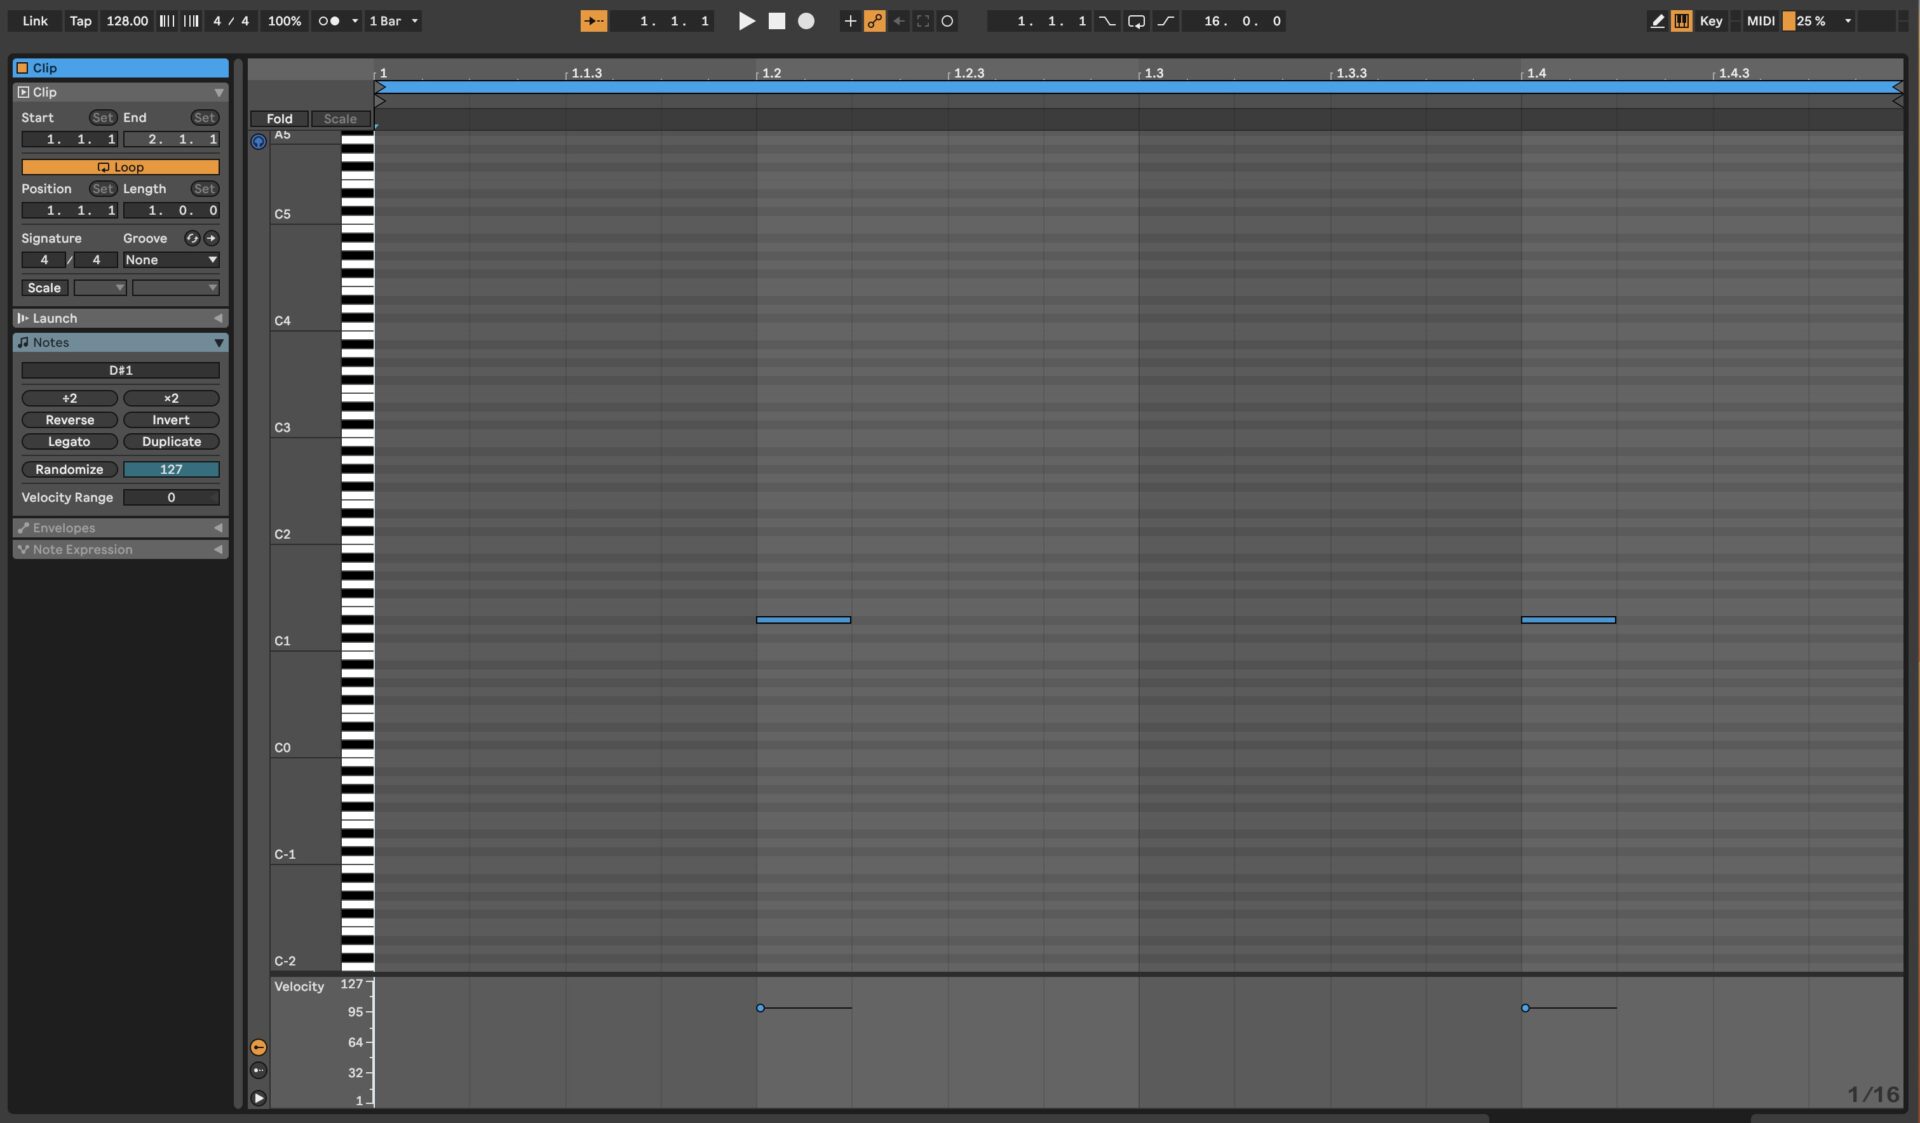
Task: Toggle Loop in the Clip panel
Action: (119, 166)
